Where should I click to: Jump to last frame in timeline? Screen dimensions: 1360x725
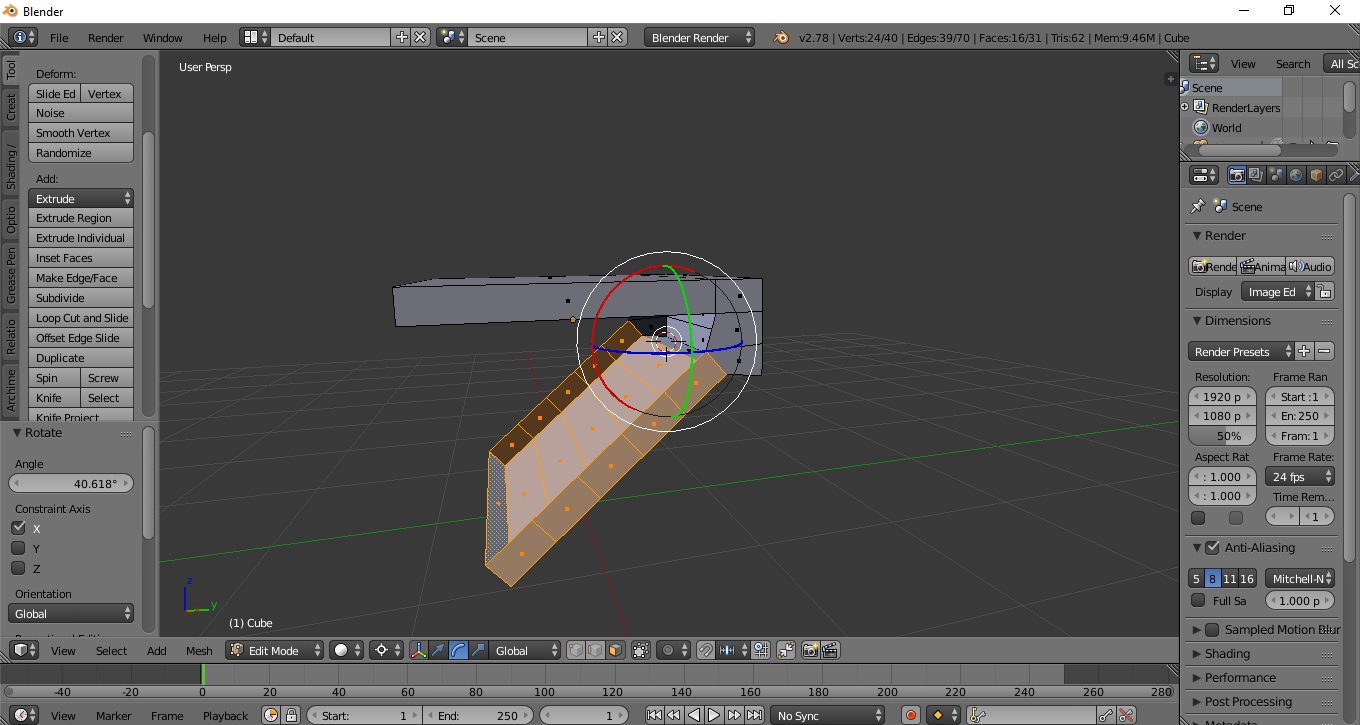(754, 715)
